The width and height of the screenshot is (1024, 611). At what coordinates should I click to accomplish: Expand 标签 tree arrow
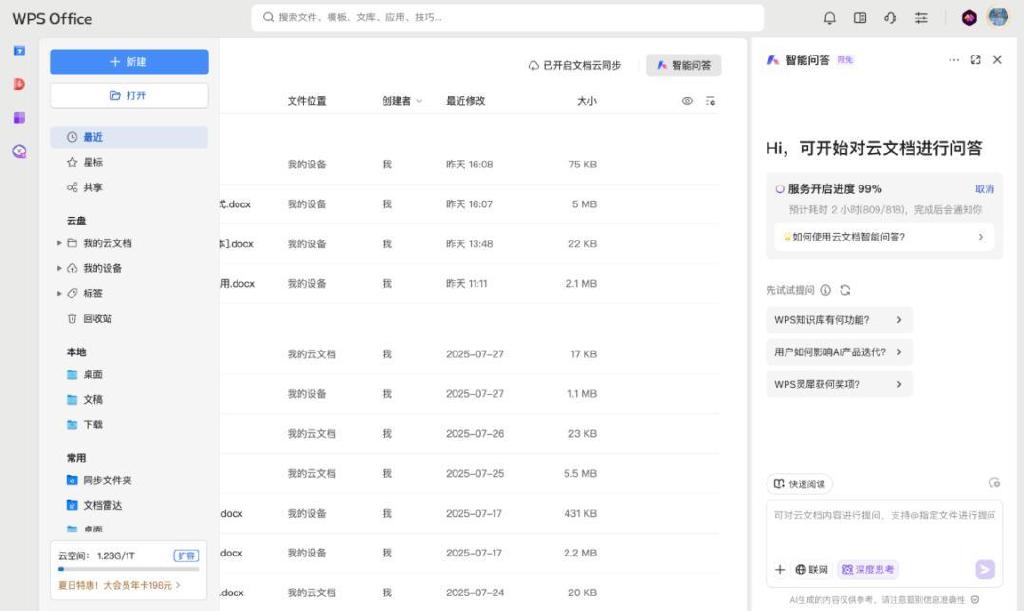59,294
